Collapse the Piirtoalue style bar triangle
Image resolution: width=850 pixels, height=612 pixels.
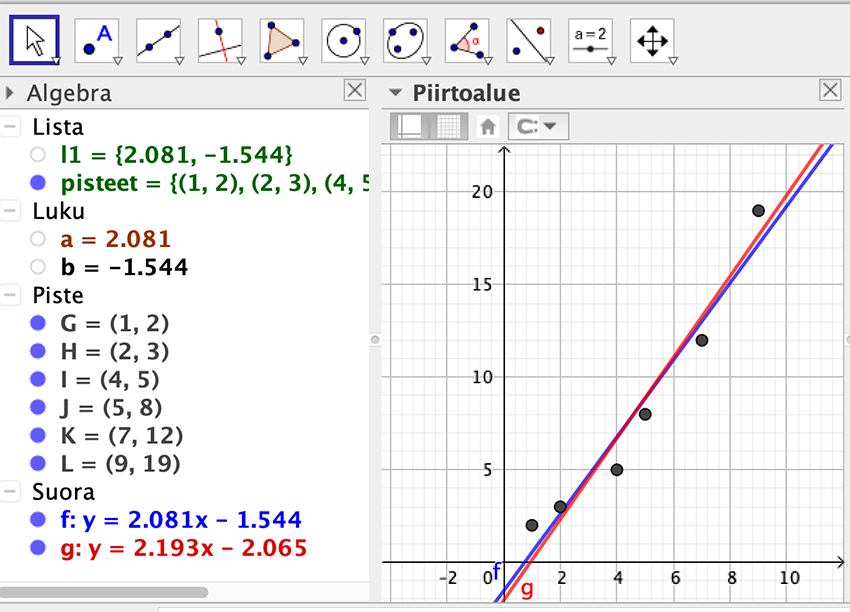coord(396,93)
